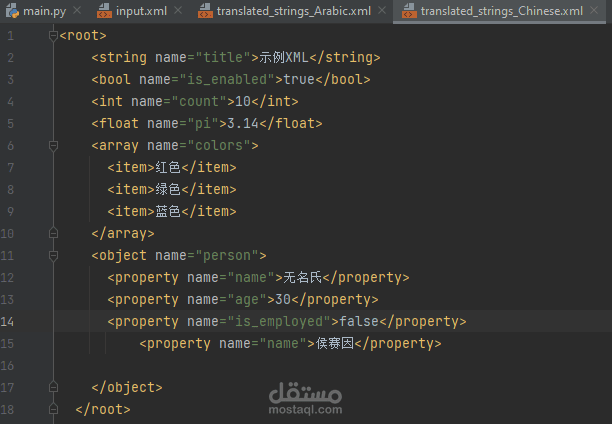Collapse the object person fold marker
The height and width of the screenshot is (424, 612).
click(x=53, y=256)
